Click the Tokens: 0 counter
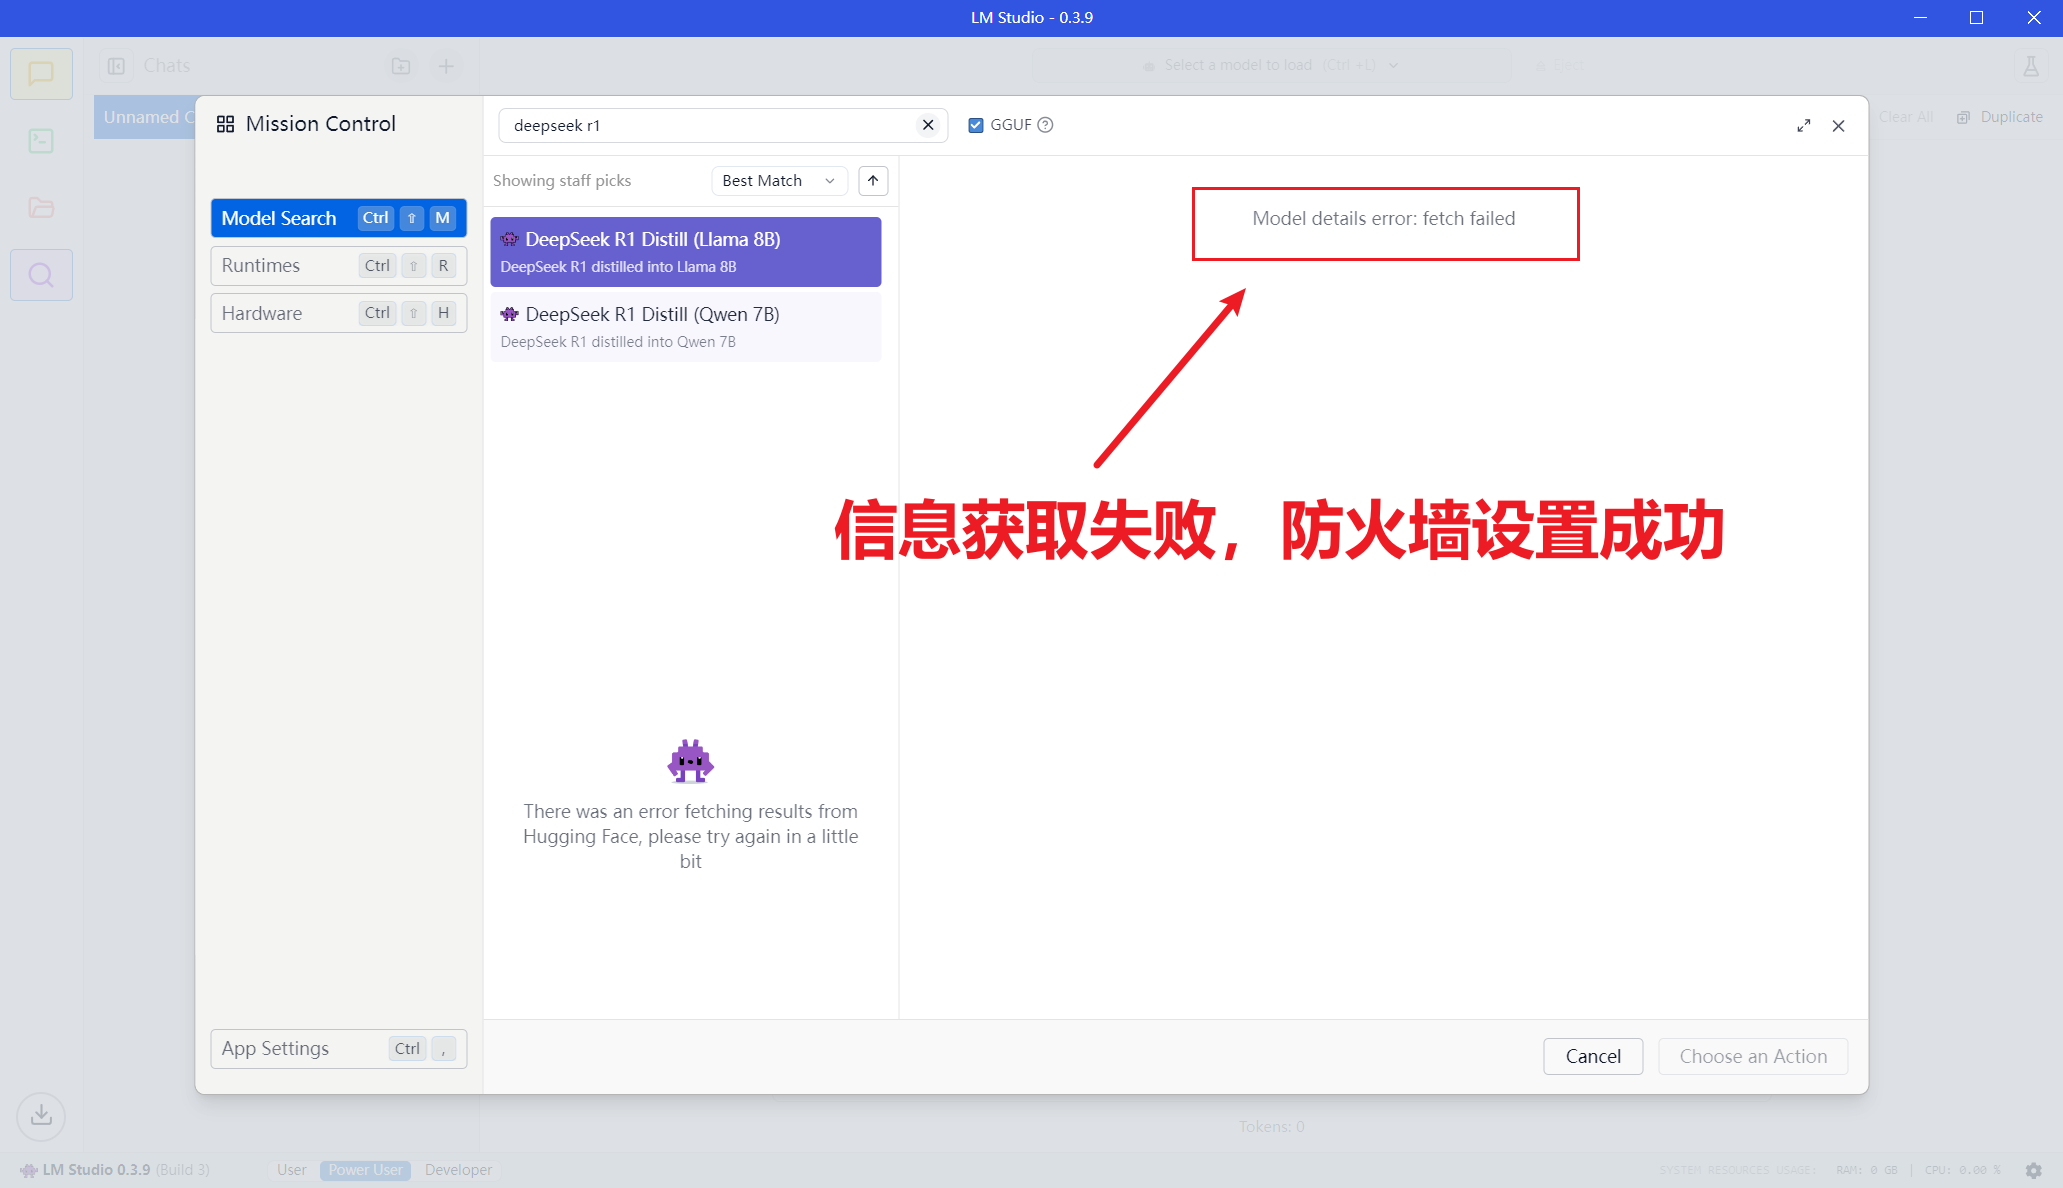The image size is (2063, 1188). (x=1272, y=1127)
